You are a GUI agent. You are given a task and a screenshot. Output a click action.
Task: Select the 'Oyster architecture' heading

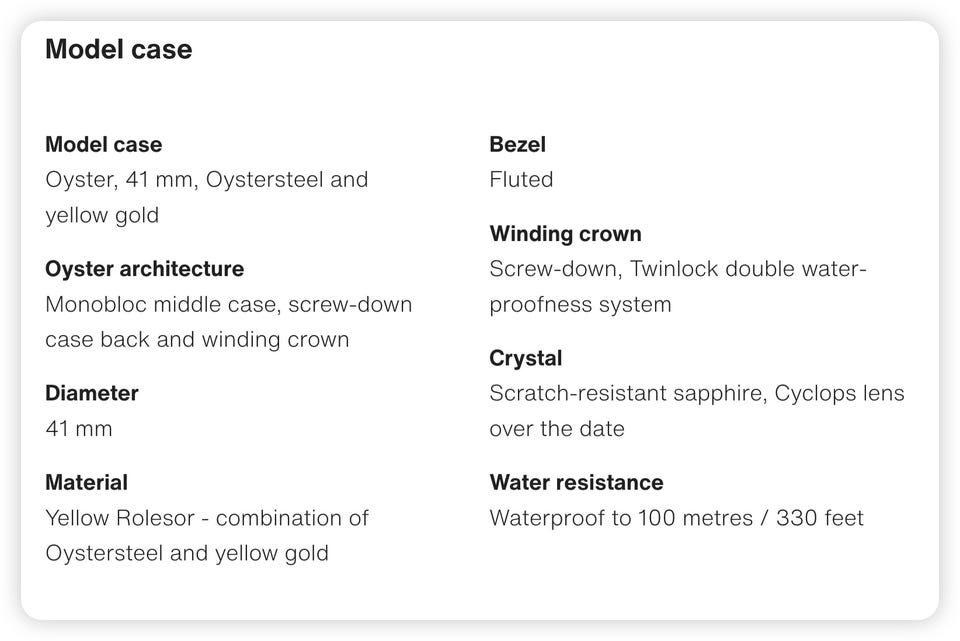(144, 269)
